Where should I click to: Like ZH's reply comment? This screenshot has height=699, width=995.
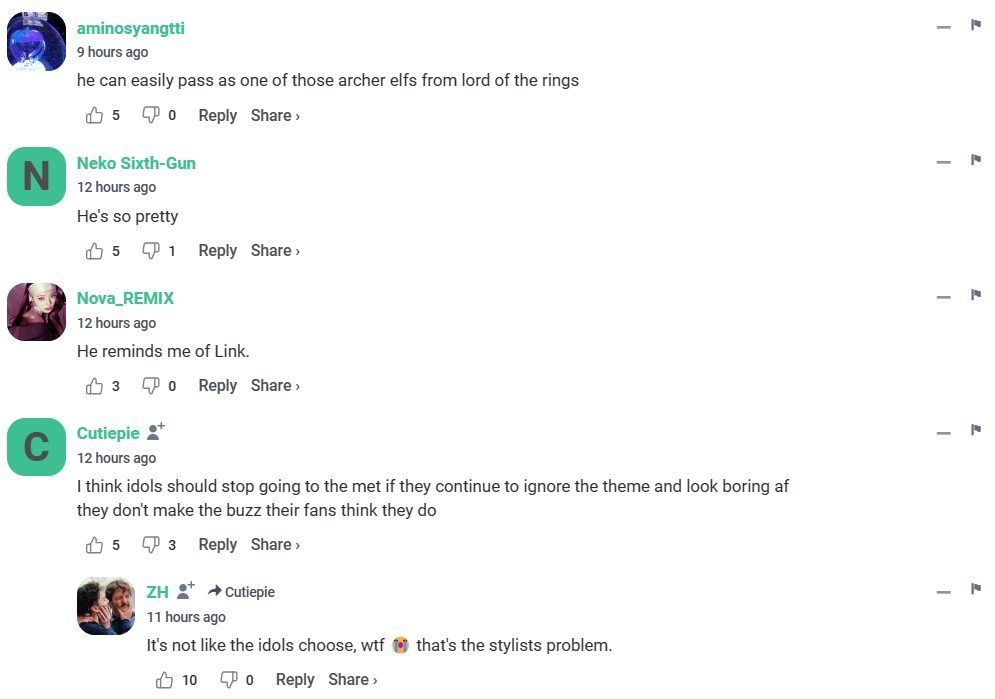pyautogui.click(x=165, y=680)
